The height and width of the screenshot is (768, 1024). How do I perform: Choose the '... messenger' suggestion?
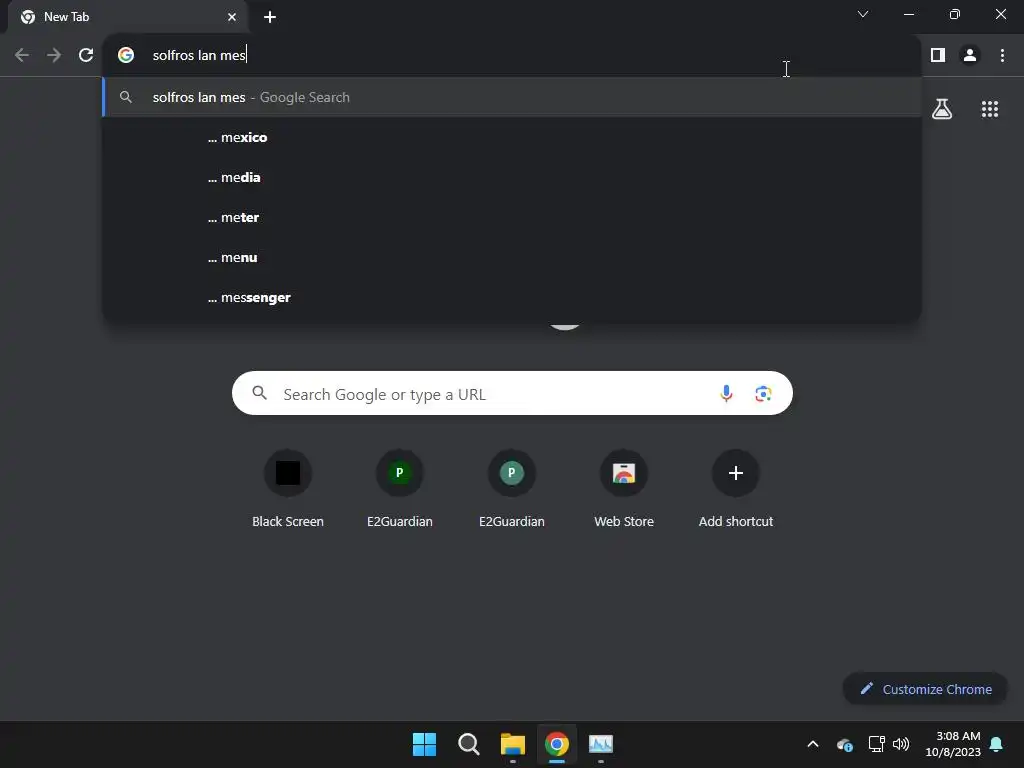coord(512,298)
